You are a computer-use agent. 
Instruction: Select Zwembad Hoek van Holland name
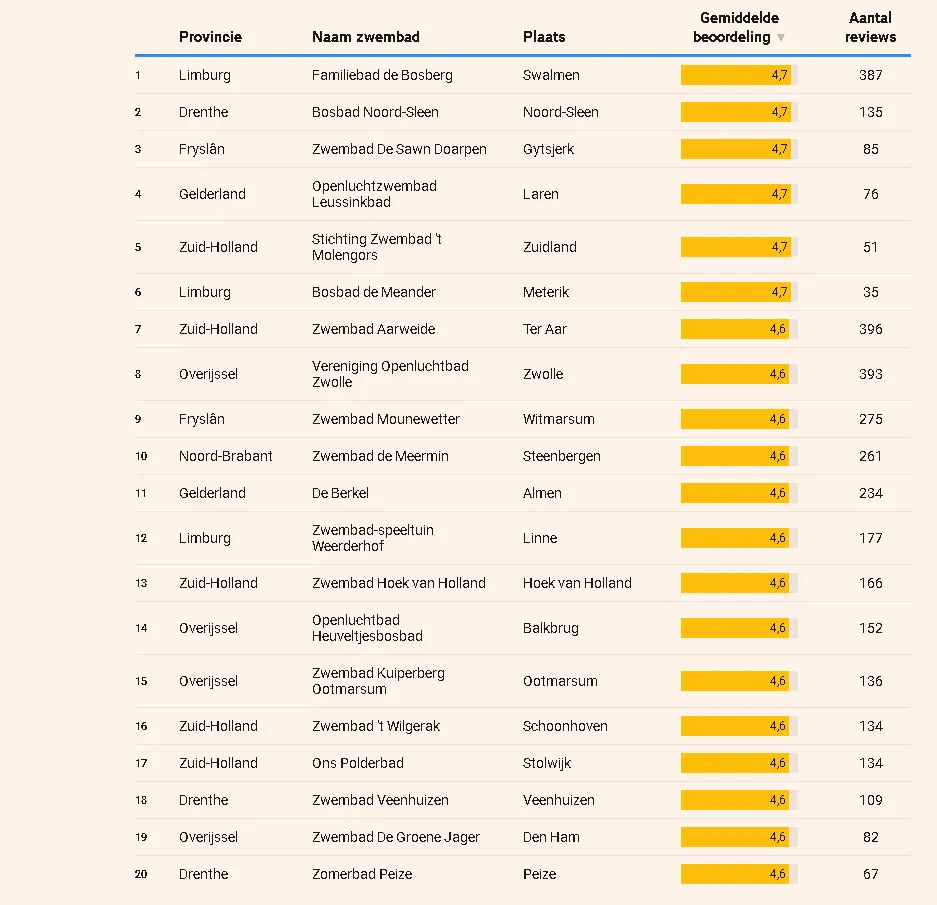tap(399, 583)
